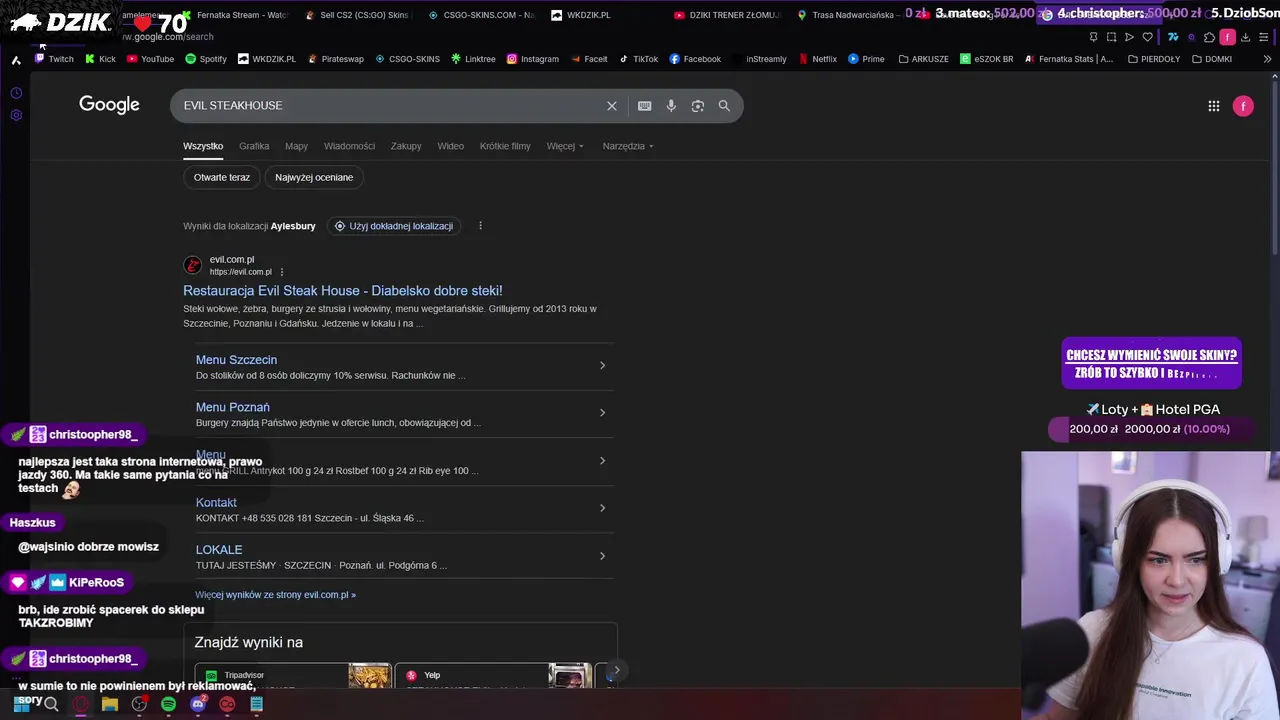
Task: Advance the 'Znajdź wyniki na' carousel arrow
Action: 616,670
